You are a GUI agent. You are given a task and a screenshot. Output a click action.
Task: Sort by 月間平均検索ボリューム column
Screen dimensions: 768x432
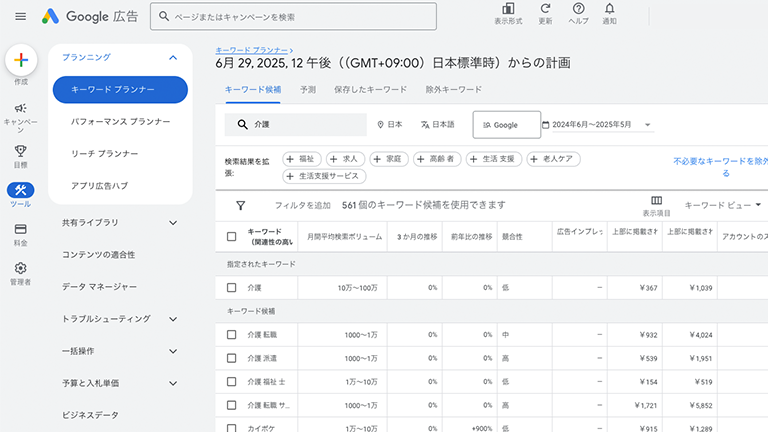point(344,237)
